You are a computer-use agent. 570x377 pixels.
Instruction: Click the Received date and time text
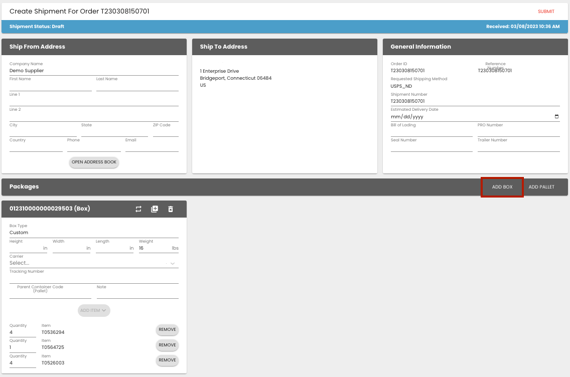tap(523, 27)
